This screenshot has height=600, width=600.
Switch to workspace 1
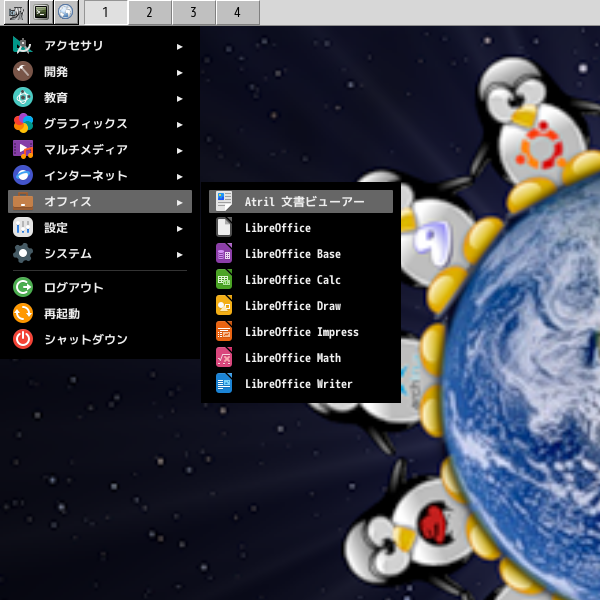[x=106, y=13]
